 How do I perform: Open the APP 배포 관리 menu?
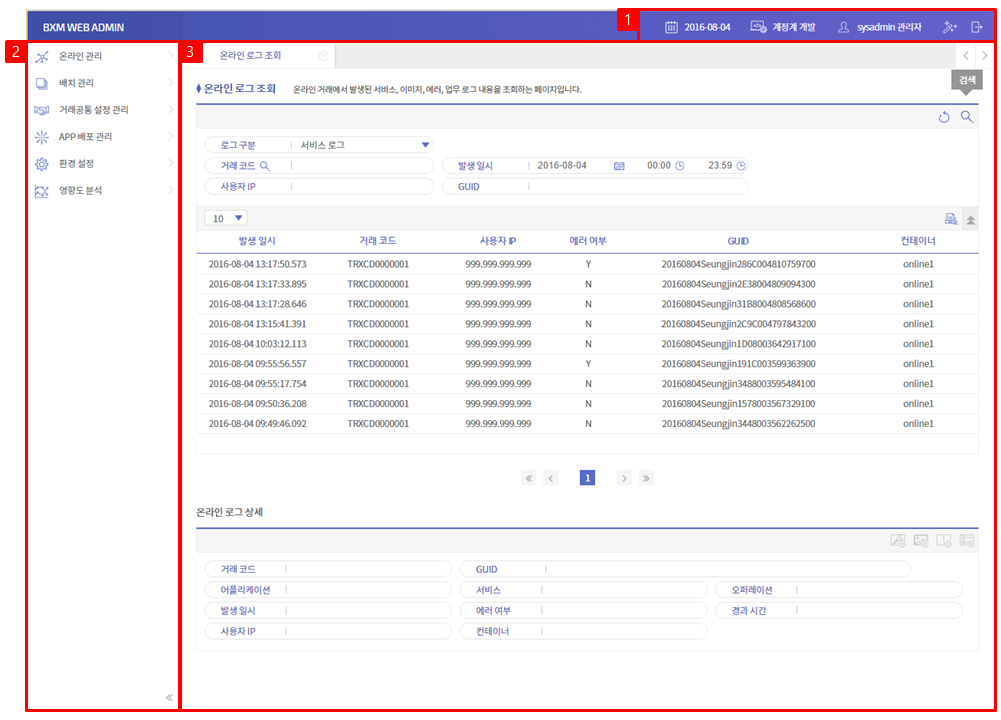tap(85, 137)
